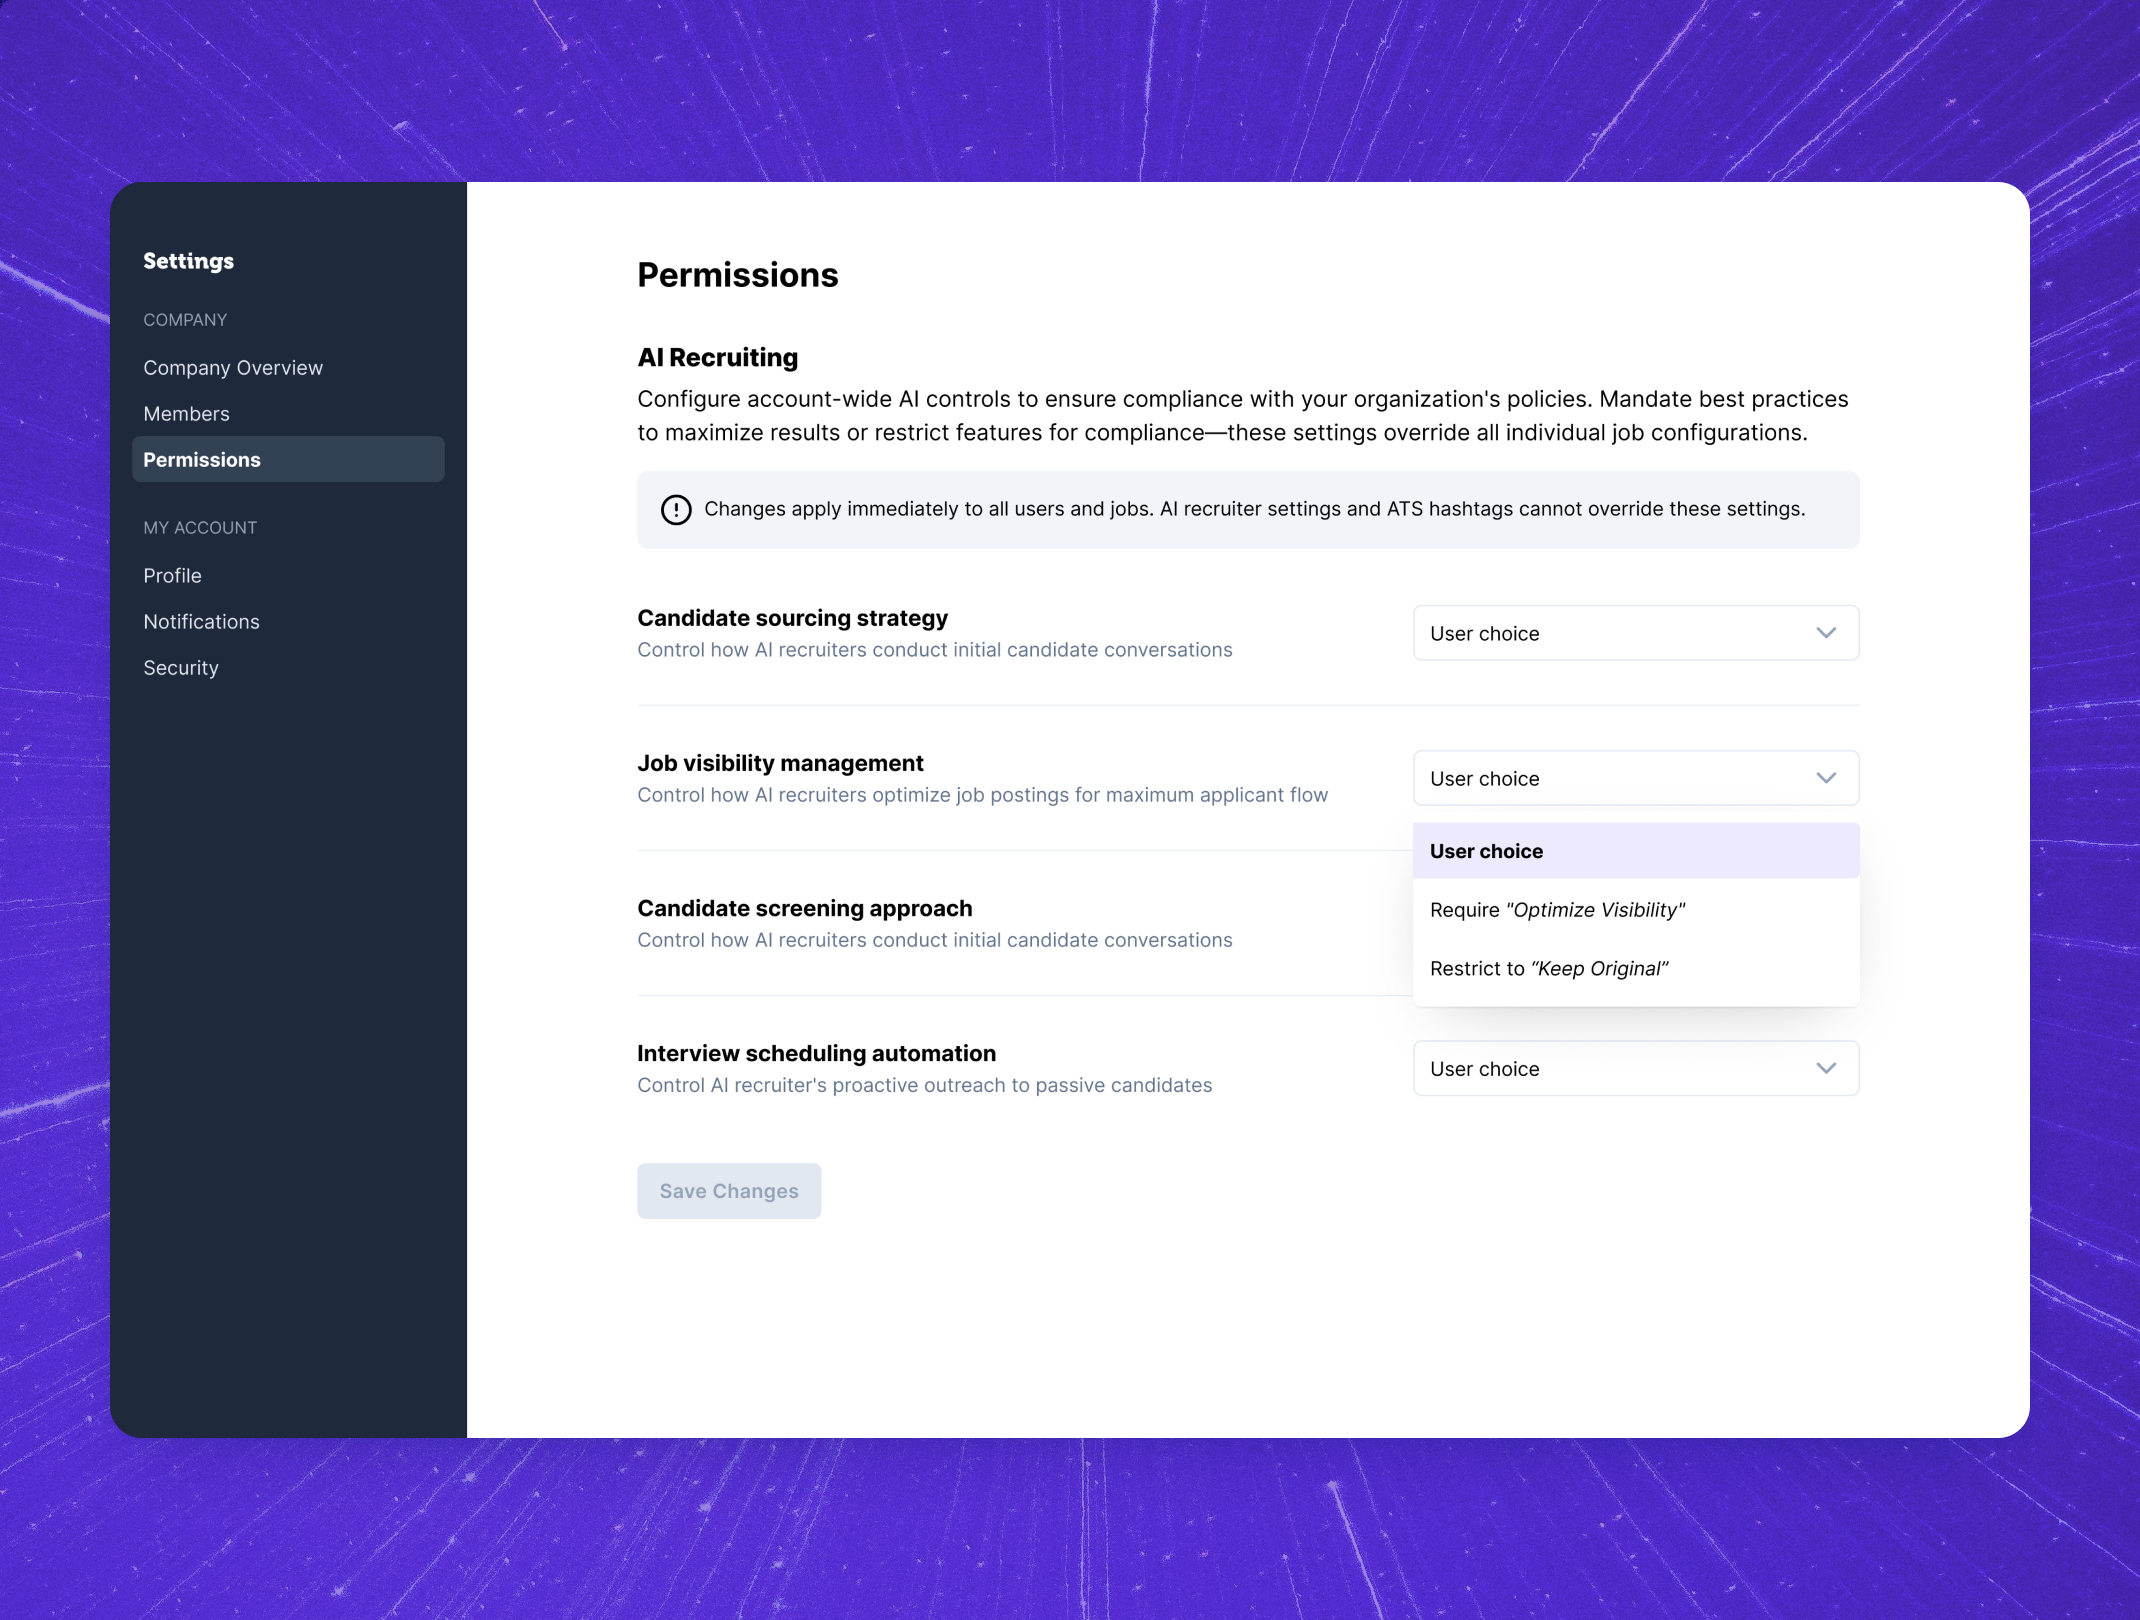Open the Candidate sourcing strategy dropdown
The width and height of the screenshot is (2140, 1620).
pos(1634,633)
